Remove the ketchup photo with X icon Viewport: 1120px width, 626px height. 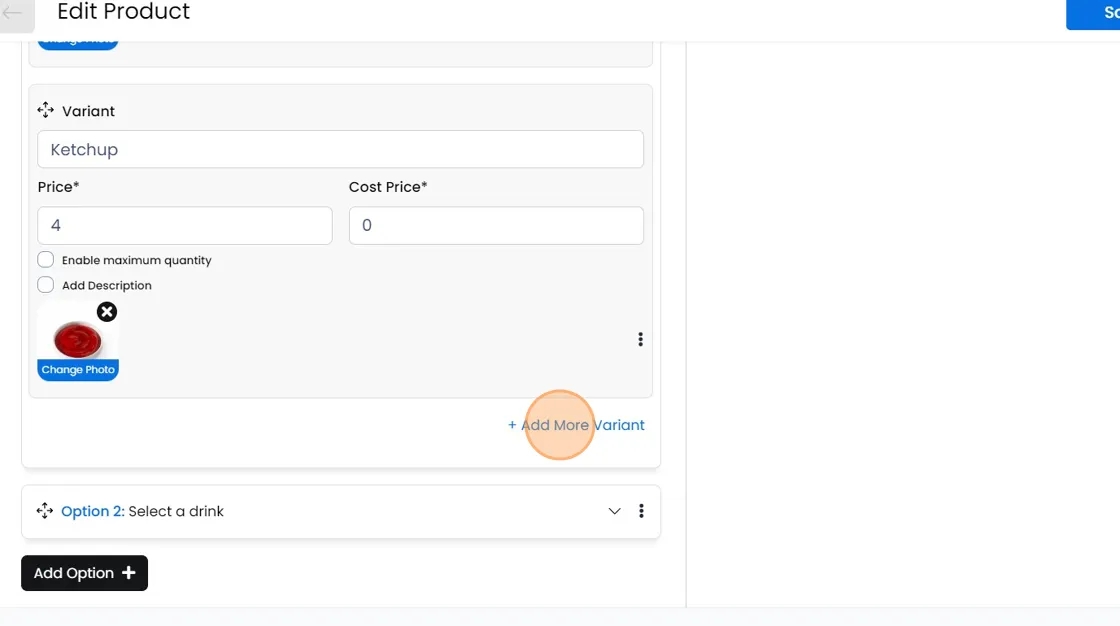point(107,312)
